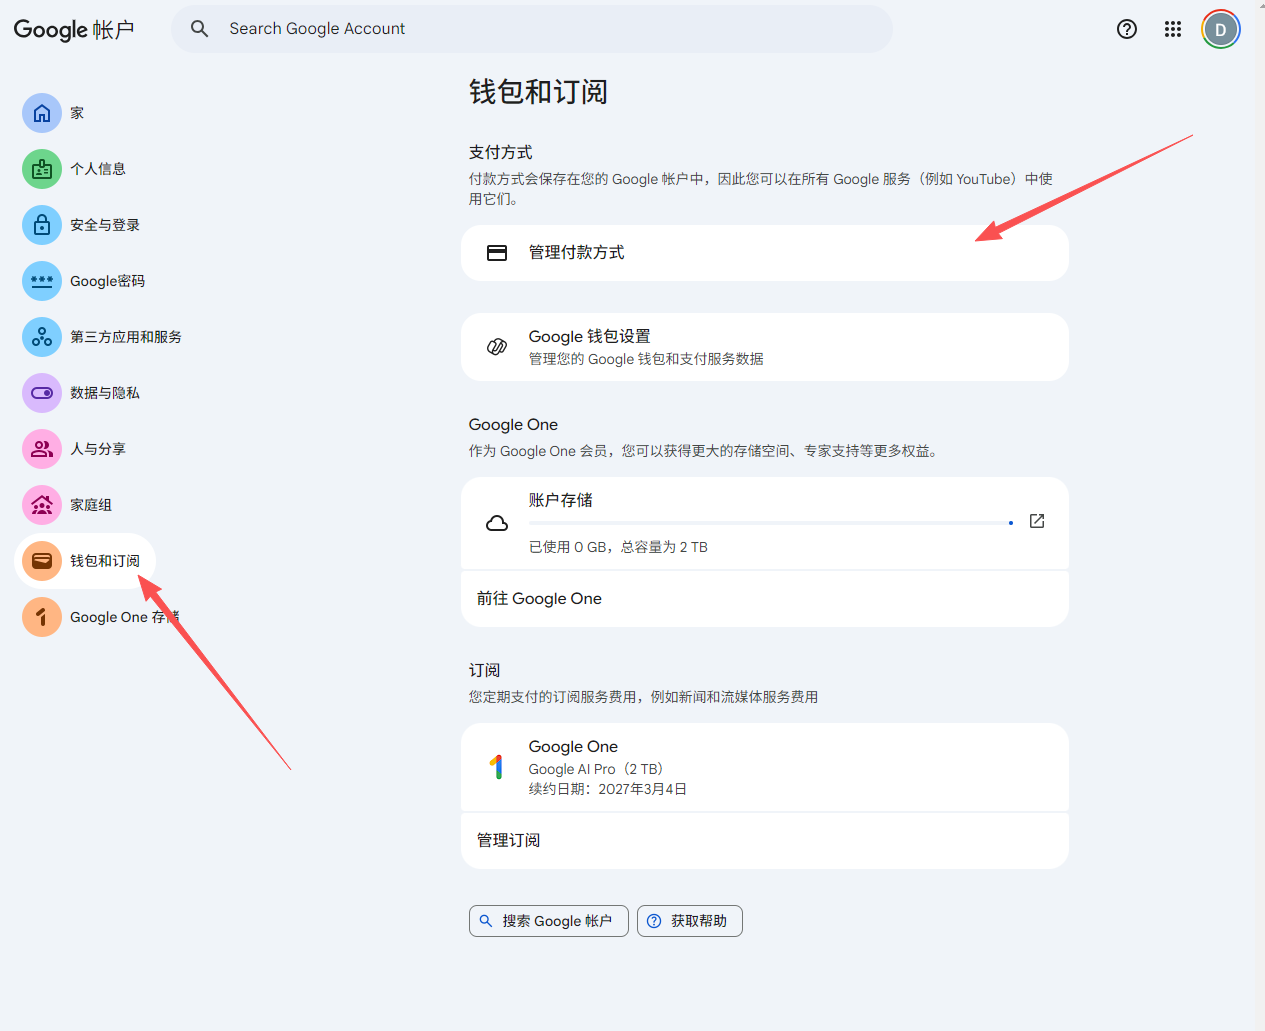Click the account storage usage bar
1265x1031 pixels.
pyautogui.click(x=770, y=523)
